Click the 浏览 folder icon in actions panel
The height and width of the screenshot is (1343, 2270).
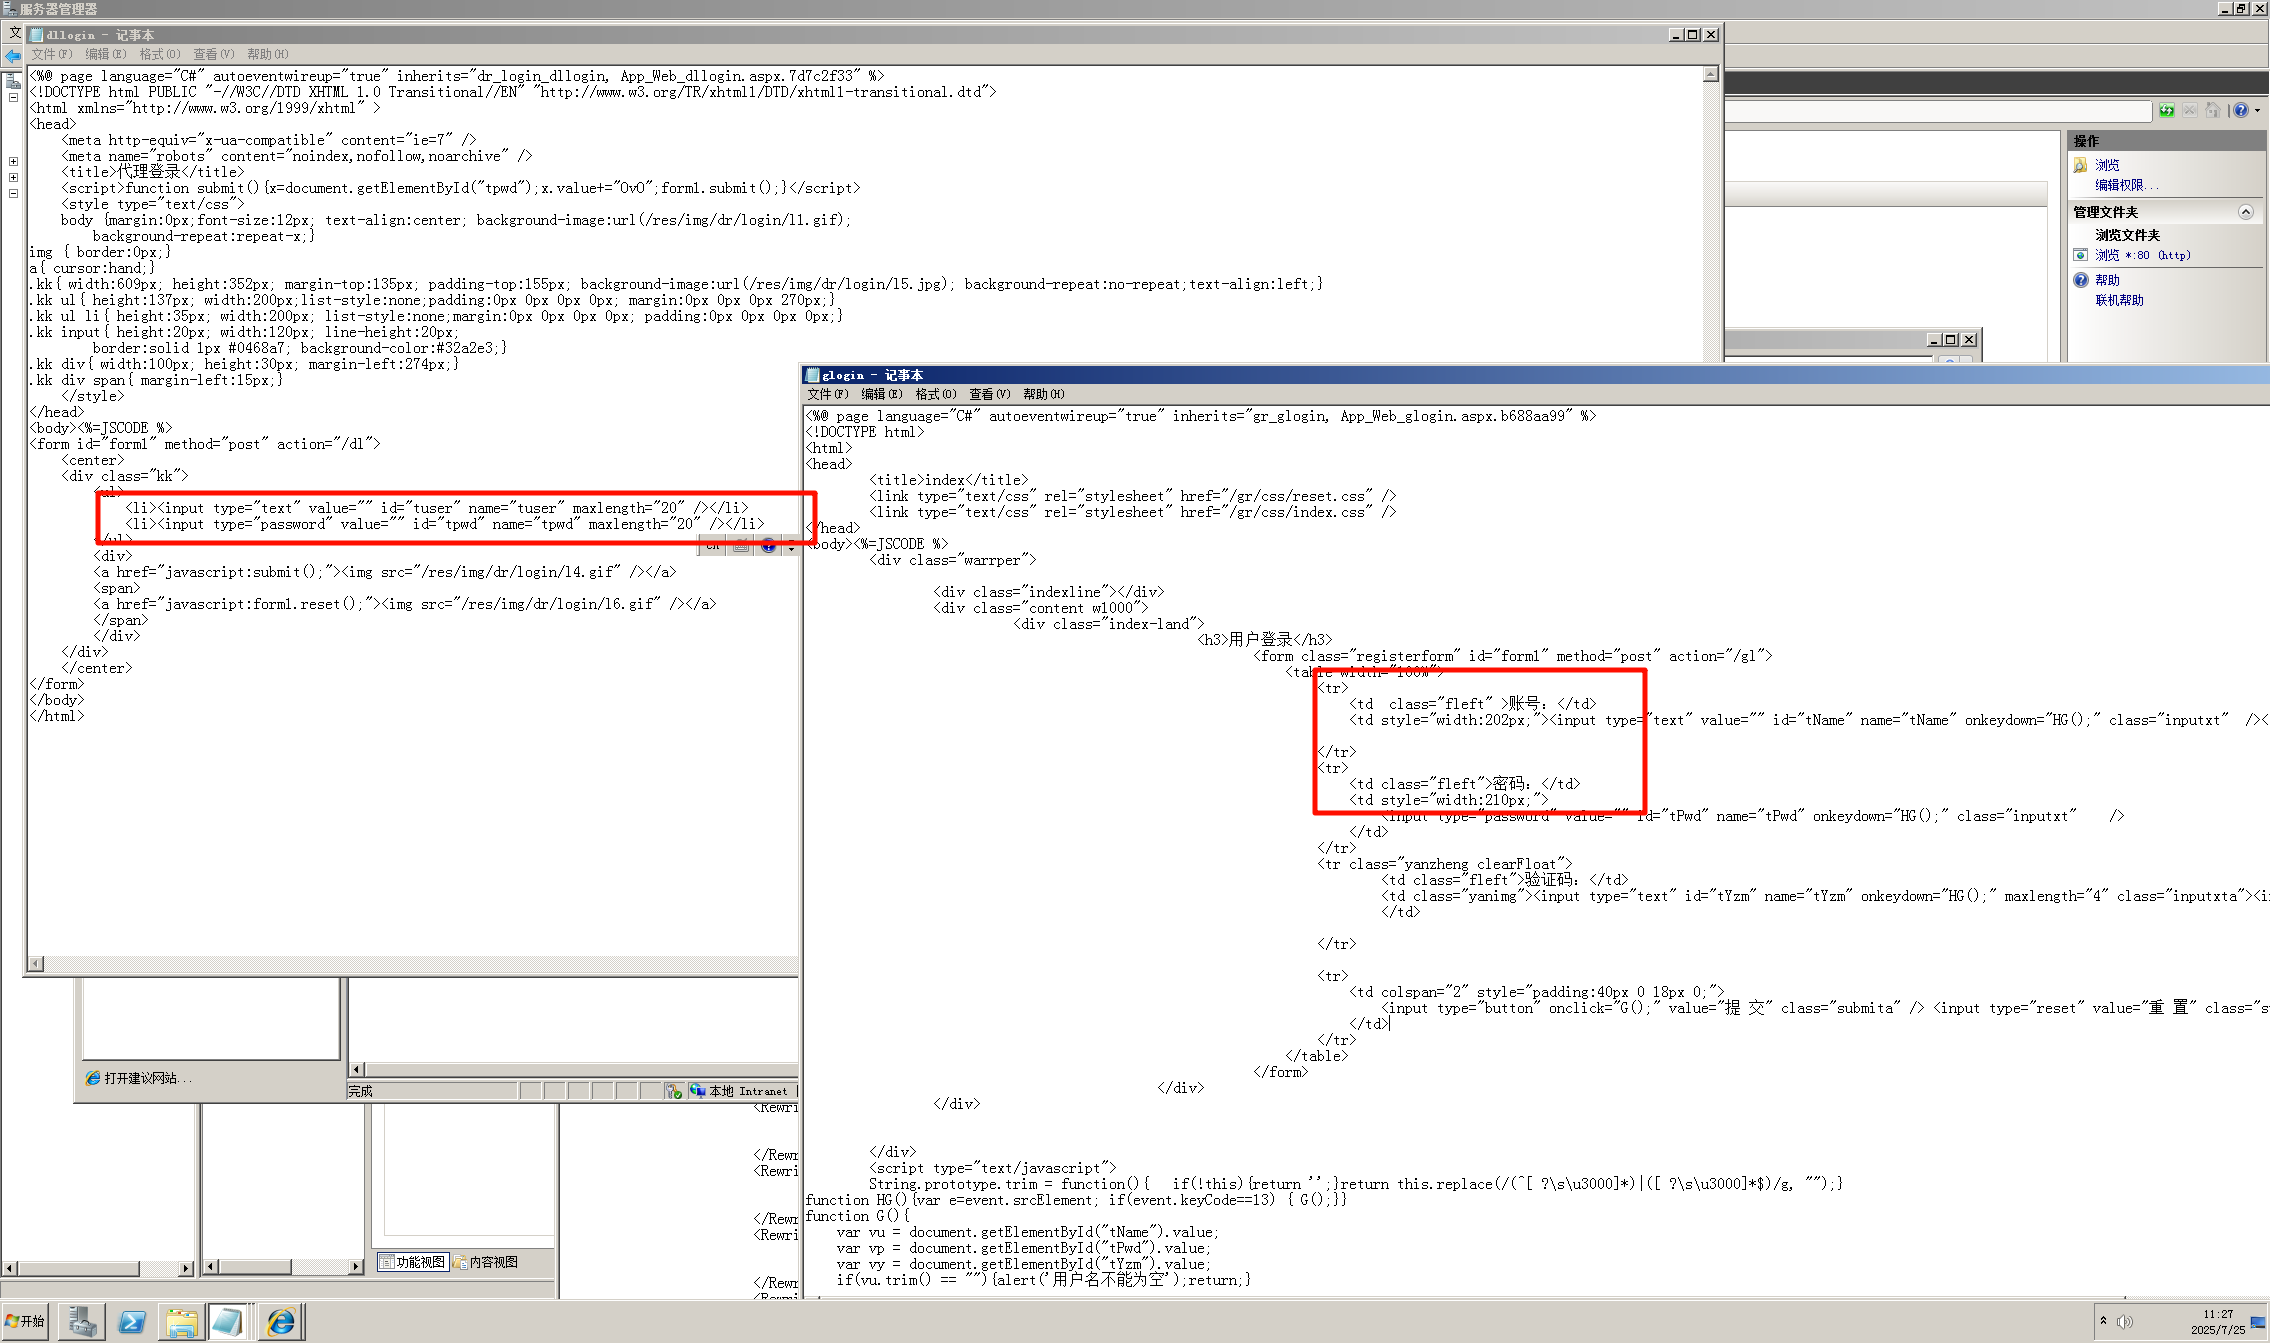[2081, 165]
